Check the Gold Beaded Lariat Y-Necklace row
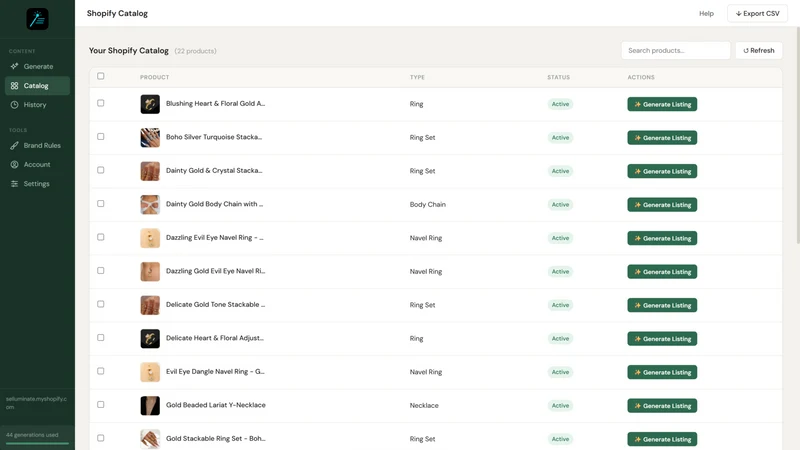Screen dimensions: 800x450 101,405
